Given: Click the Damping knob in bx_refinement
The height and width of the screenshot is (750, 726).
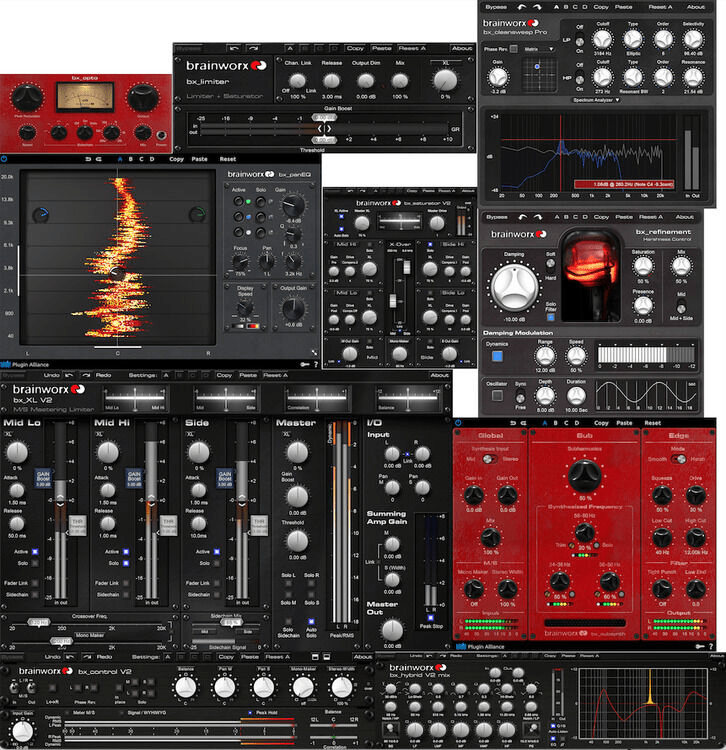Looking at the screenshot, I should click(x=514, y=287).
